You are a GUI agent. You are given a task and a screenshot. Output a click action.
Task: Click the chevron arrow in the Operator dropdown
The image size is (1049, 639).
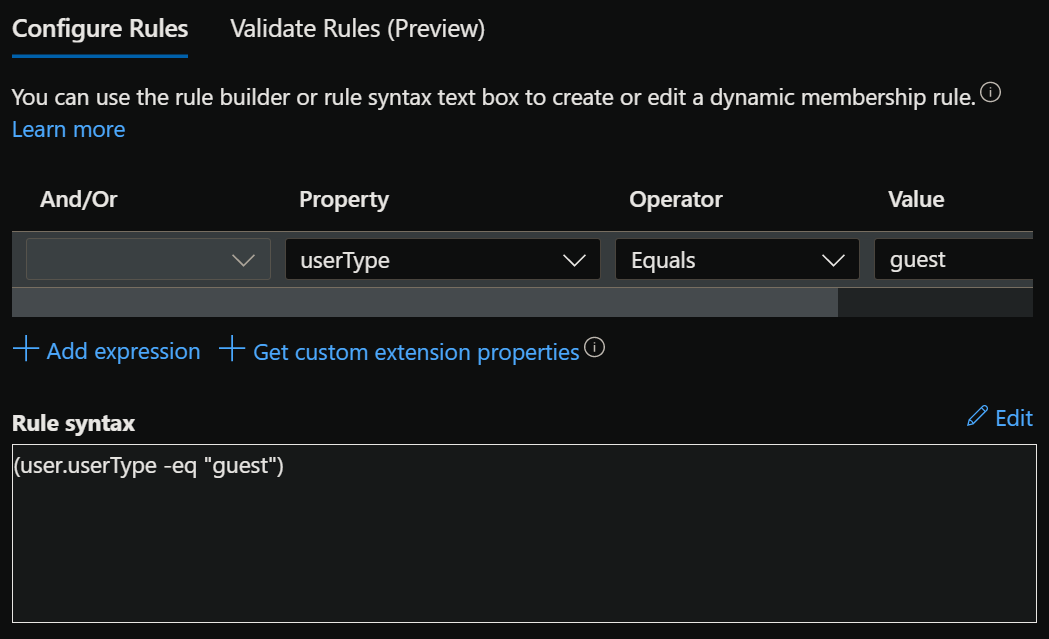pyautogui.click(x=833, y=261)
